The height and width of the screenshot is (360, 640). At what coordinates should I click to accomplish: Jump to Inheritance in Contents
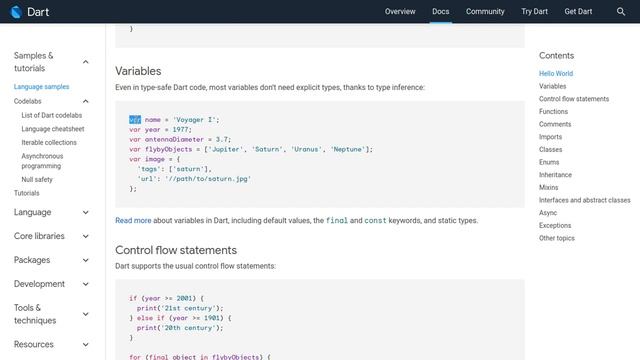coord(555,175)
